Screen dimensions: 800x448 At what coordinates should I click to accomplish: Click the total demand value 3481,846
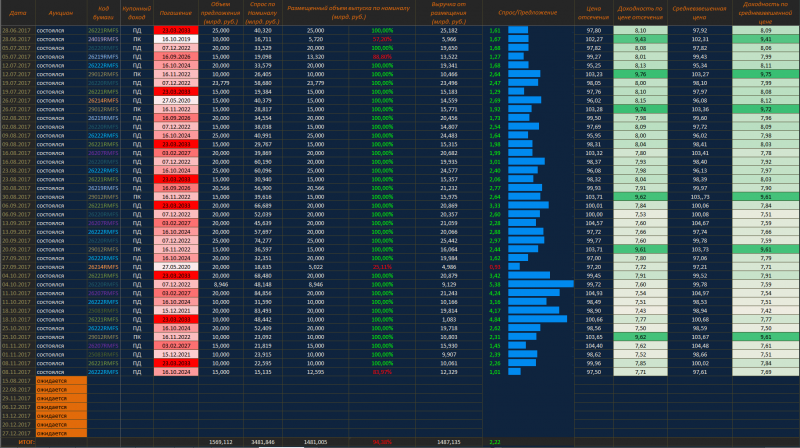[263, 441]
